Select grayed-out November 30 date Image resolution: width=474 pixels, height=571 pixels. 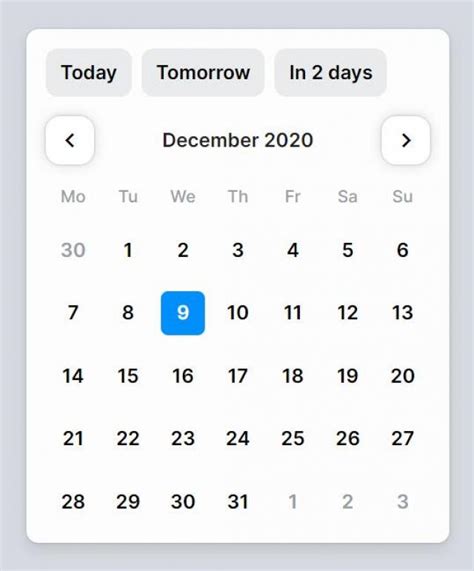[x=73, y=250]
